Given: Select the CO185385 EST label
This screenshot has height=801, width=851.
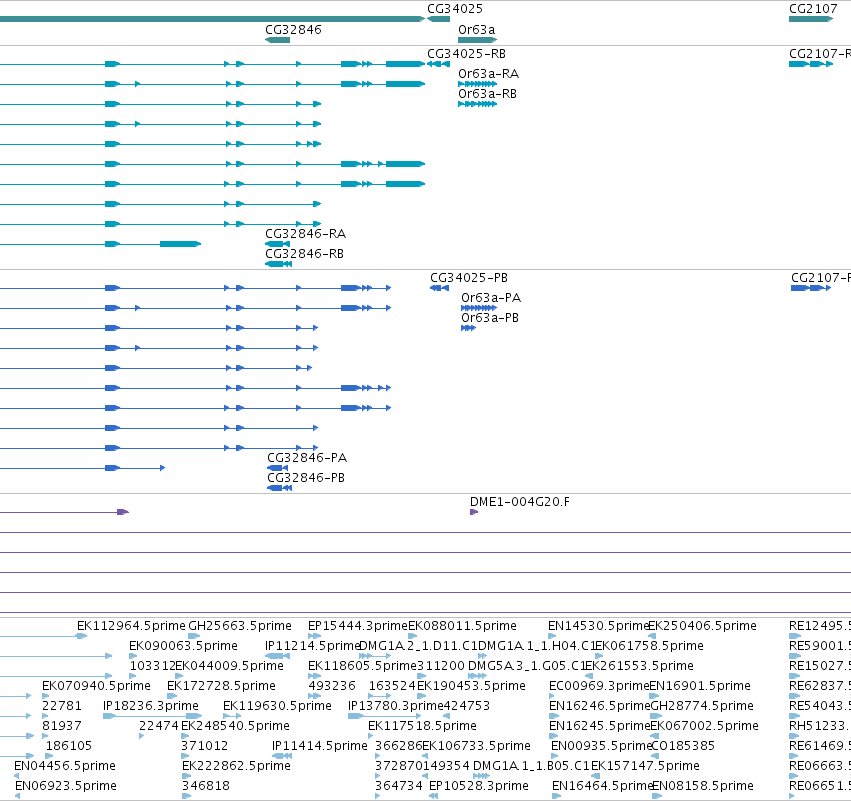Looking at the screenshot, I should pos(683,746).
